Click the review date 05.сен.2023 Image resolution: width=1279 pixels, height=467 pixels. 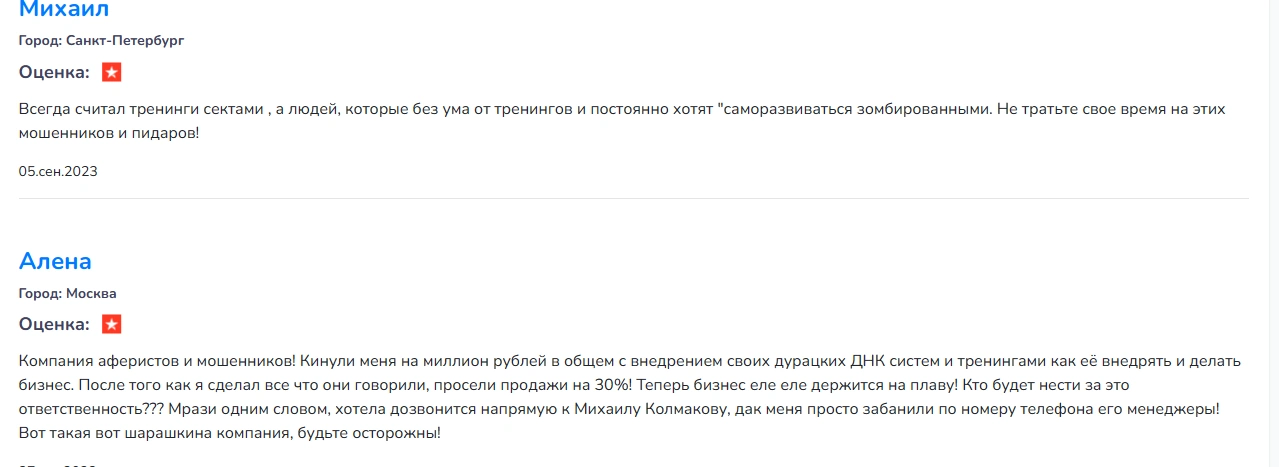point(58,171)
